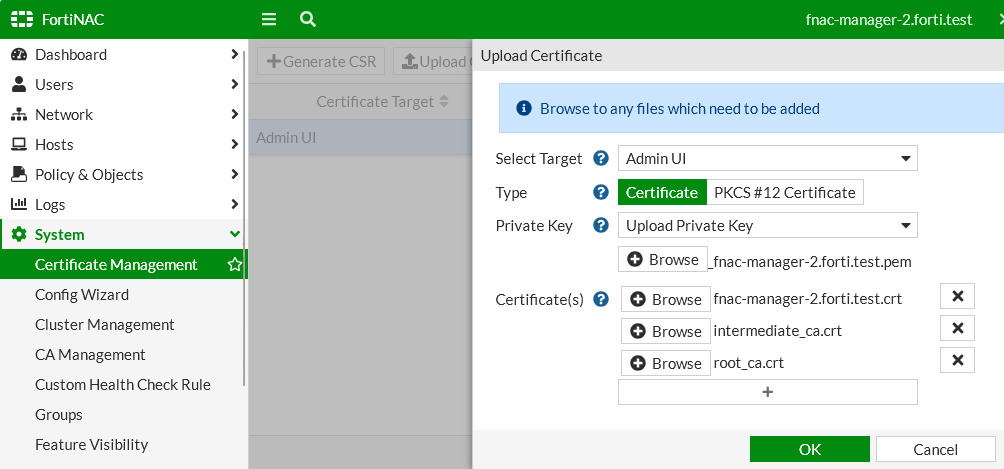
Task: Click Generate CSR button
Action: coord(321,62)
